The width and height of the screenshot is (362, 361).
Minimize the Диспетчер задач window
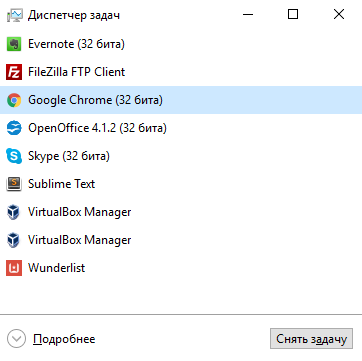(x=248, y=14)
